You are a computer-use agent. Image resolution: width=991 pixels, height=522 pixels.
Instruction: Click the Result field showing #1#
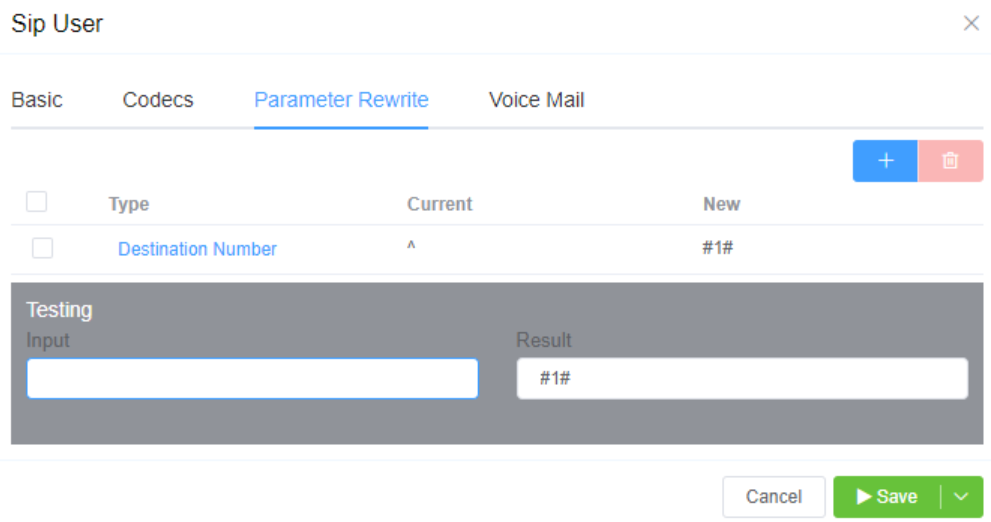(x=742, y=379)
